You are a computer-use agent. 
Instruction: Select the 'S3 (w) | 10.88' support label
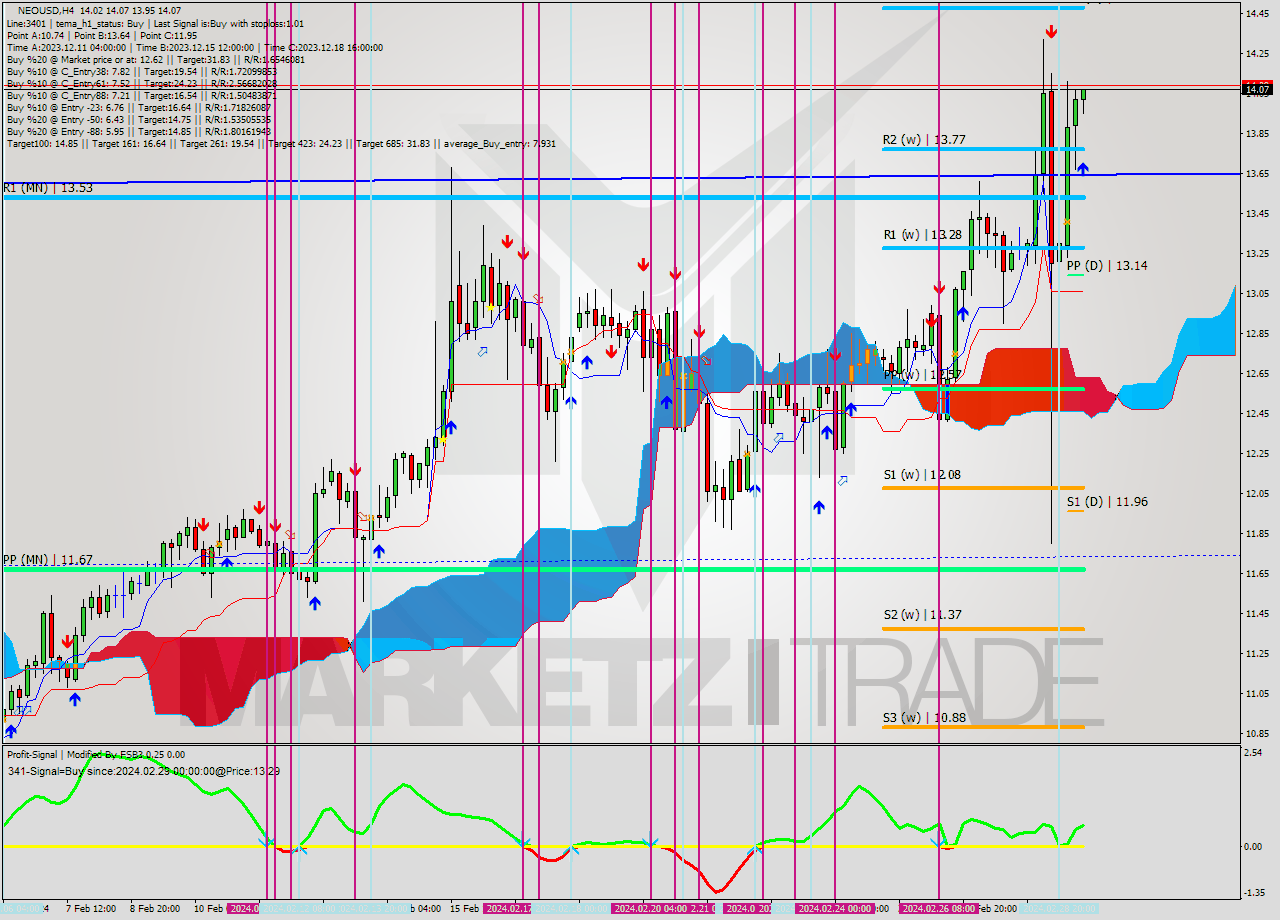pos(922,718)
